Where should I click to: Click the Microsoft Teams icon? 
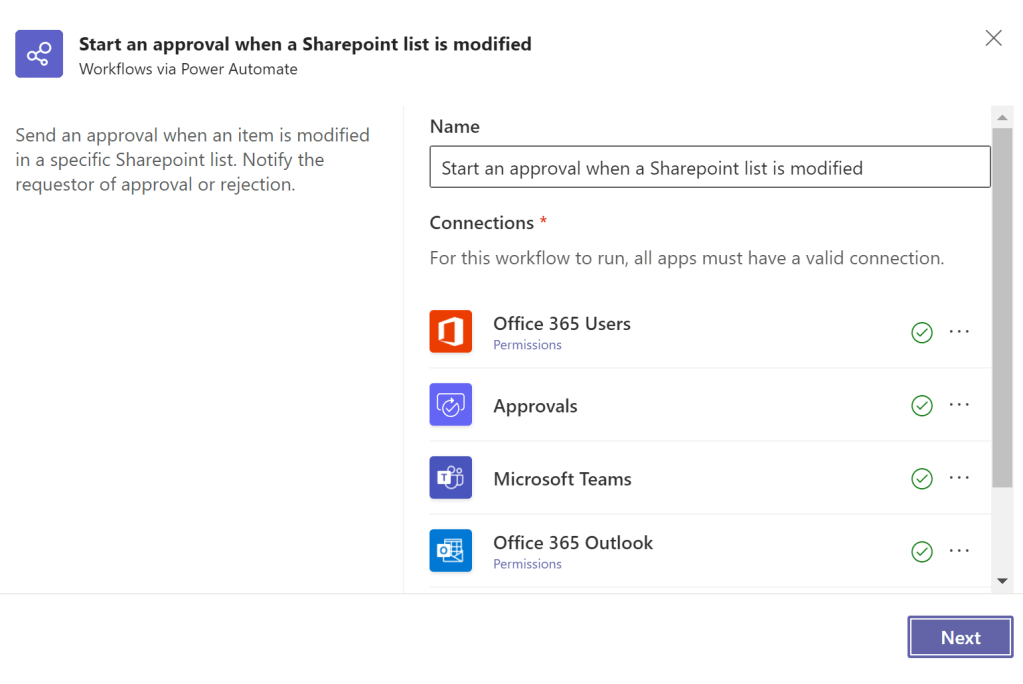pyautogui.click(x=450, y=478)
